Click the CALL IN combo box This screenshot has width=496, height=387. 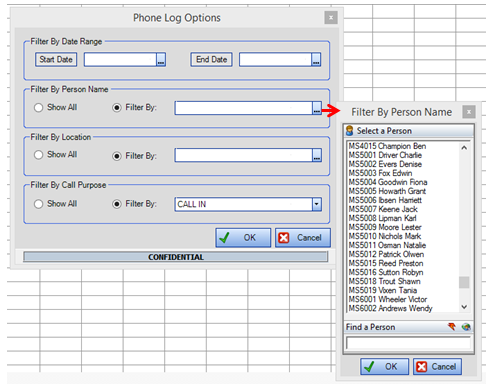click(x=248, y=204)
